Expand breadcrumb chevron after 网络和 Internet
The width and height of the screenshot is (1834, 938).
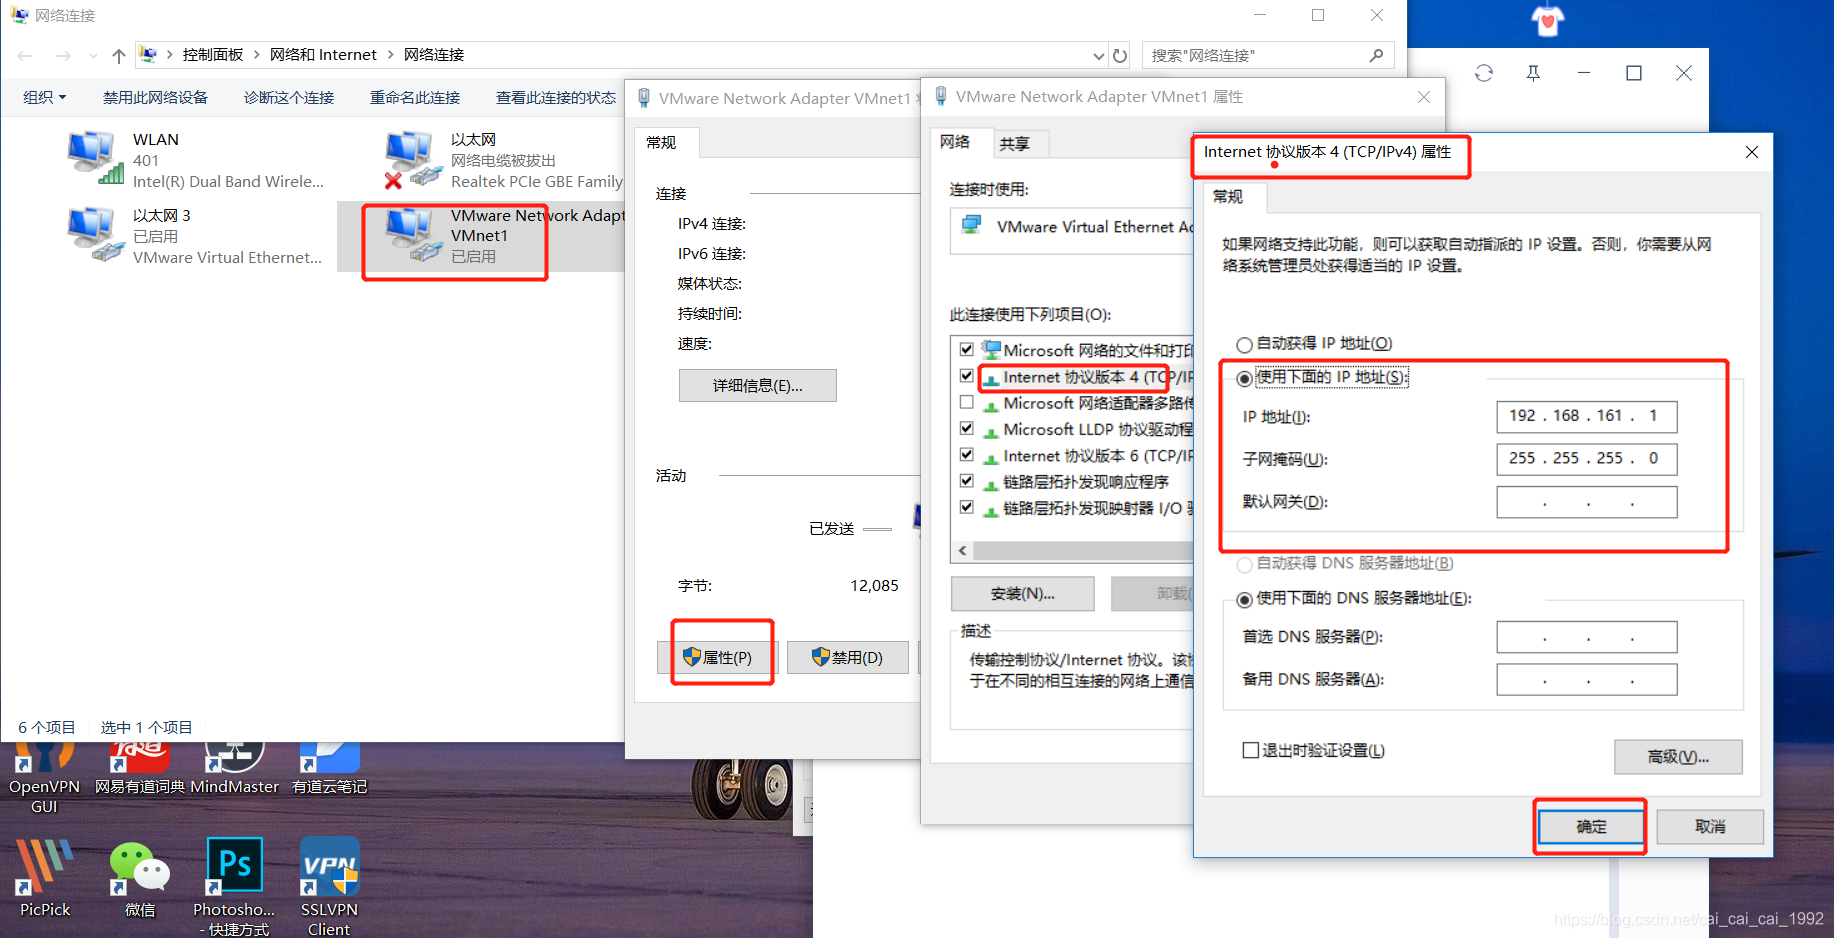390,55
